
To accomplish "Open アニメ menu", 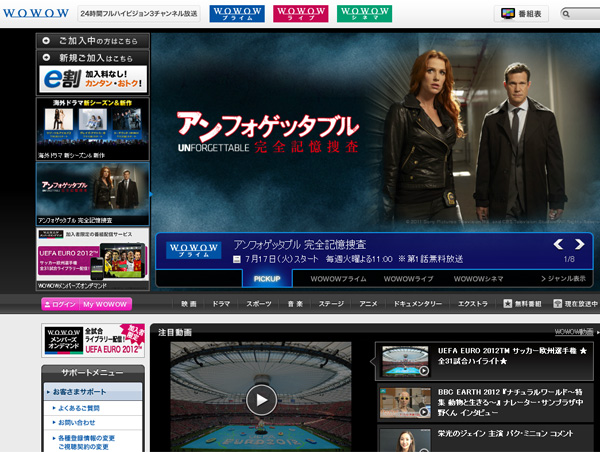I will tap(368, 304).
